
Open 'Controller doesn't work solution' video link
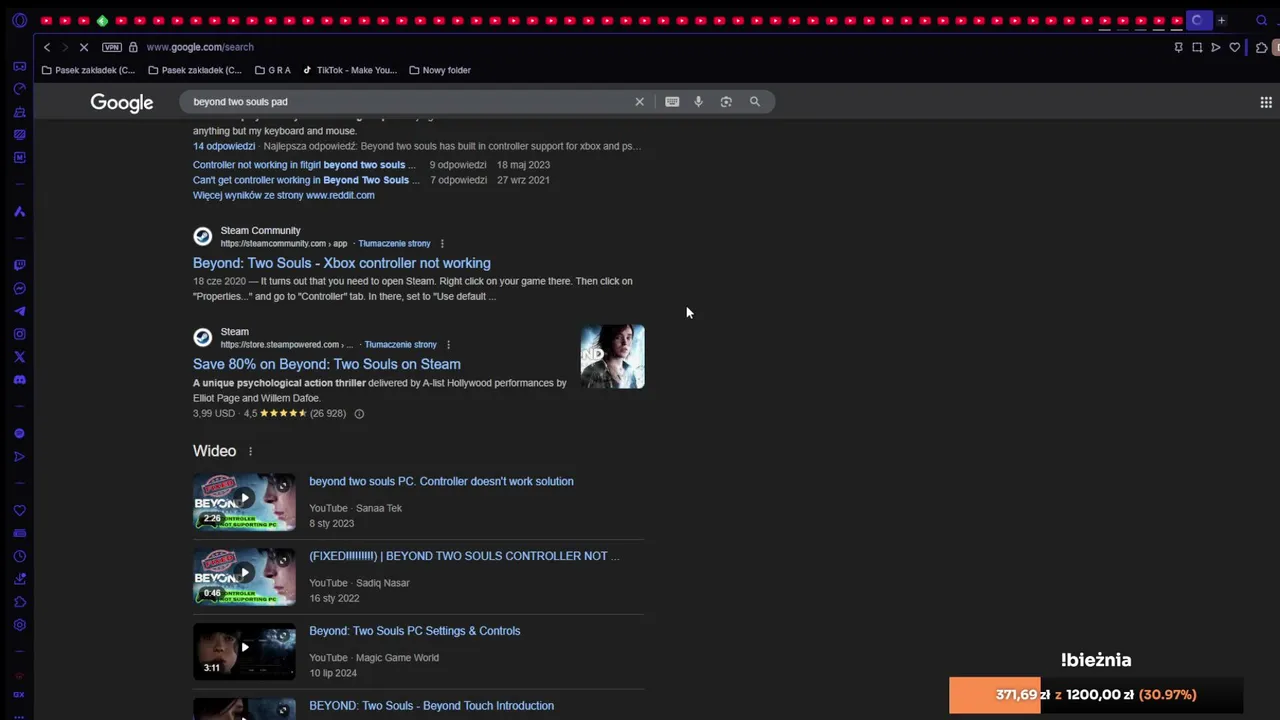click(x=441, y=481)
